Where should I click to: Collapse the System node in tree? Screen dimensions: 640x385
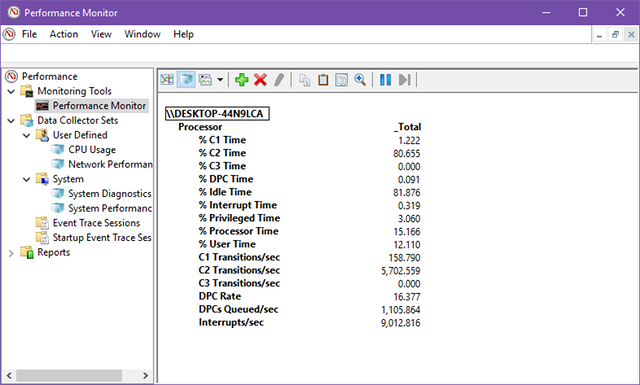(x=27, y=179)
